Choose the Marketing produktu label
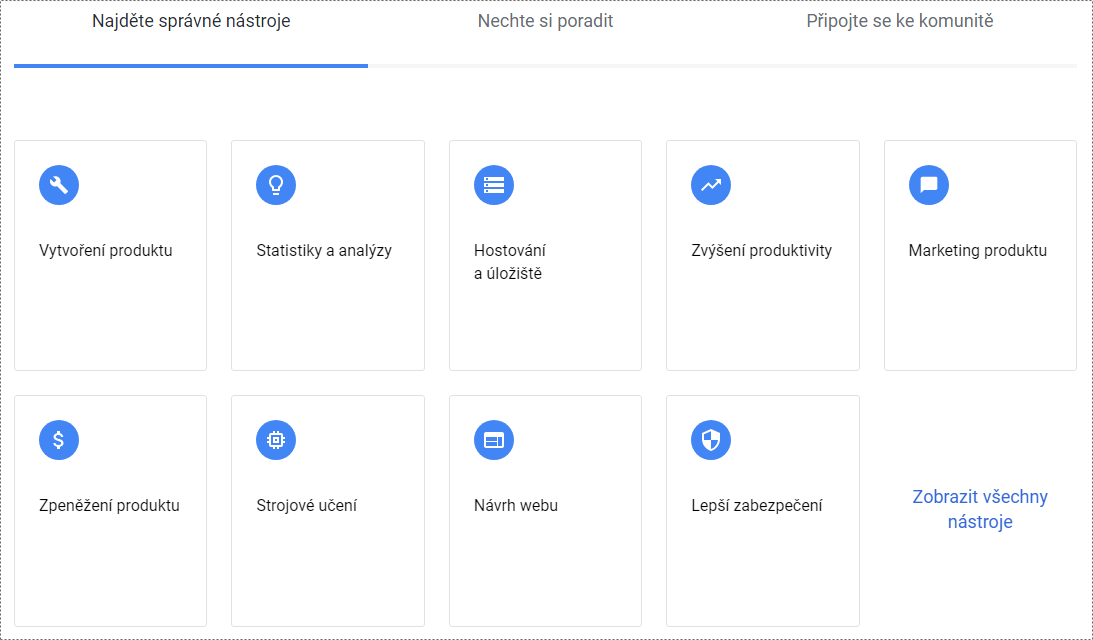The width and height of the screenshot is (1093, 640). [x=977, y=250]
